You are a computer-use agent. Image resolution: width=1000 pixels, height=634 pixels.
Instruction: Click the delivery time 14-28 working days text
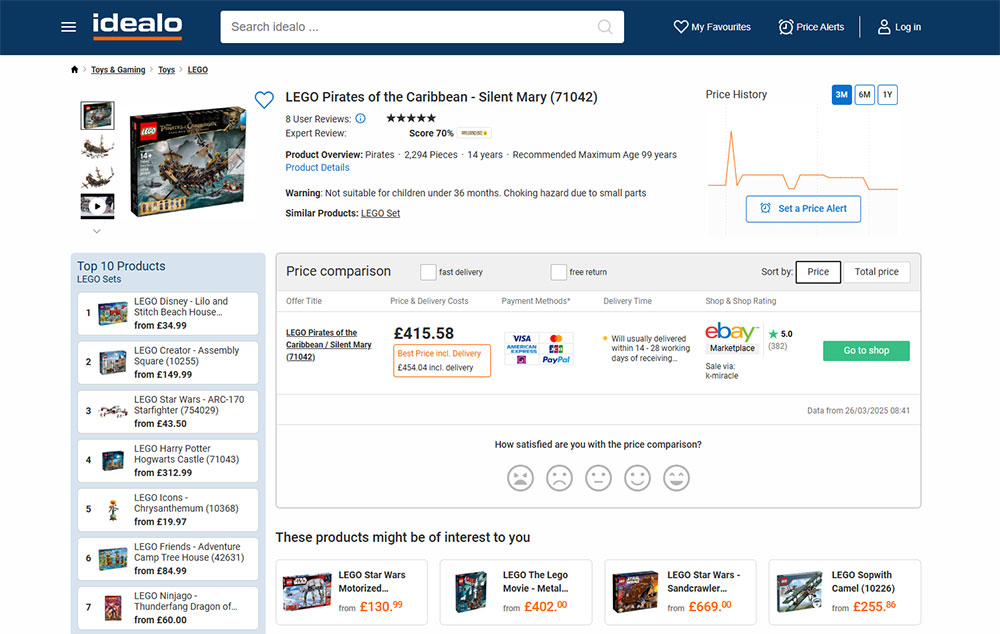point(651,348)
